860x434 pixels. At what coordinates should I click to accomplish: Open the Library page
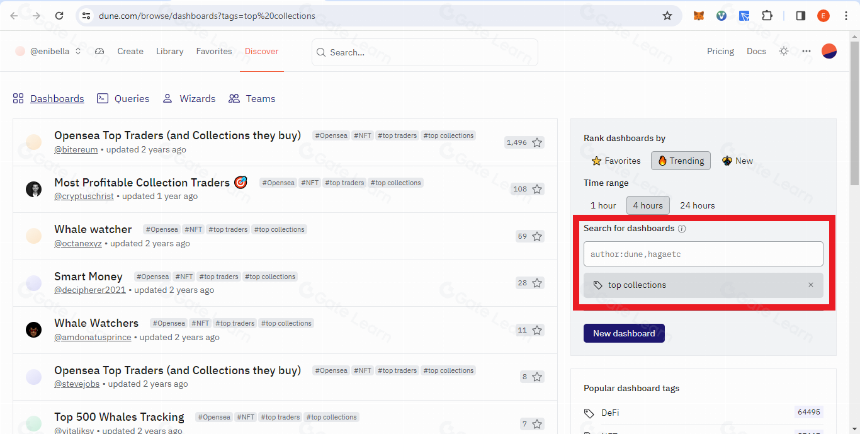click(x=169, y=51)
